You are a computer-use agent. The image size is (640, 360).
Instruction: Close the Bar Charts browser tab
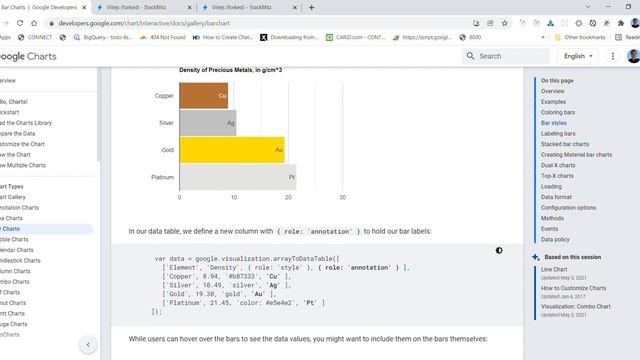(84, 7)
